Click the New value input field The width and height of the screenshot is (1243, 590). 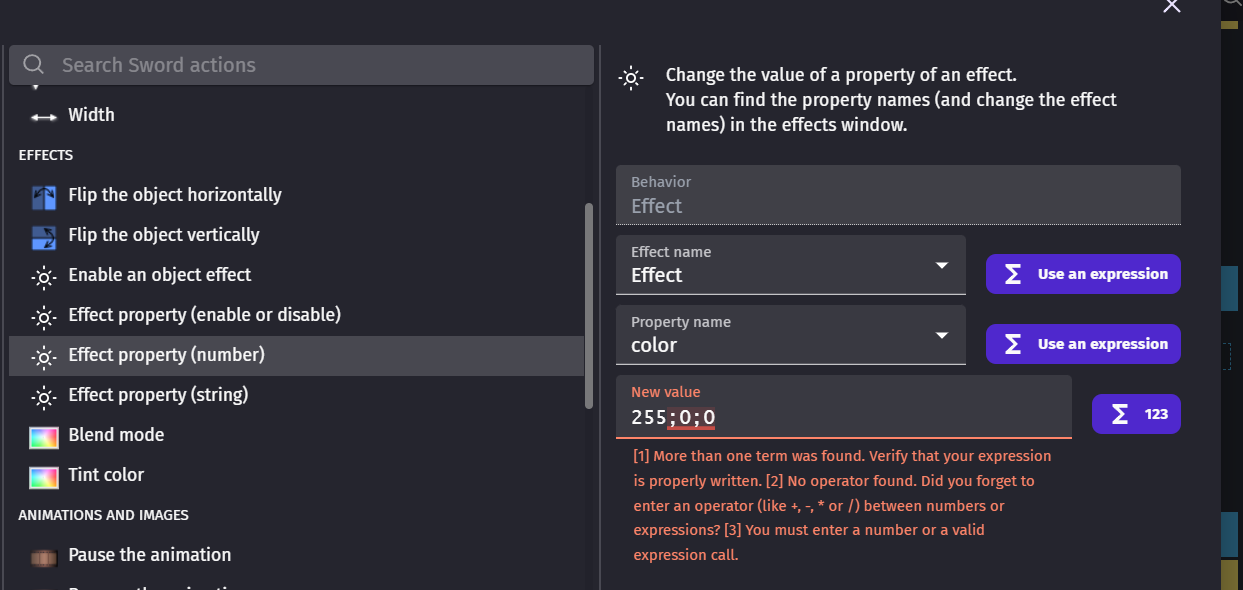[x=844, y=416]
